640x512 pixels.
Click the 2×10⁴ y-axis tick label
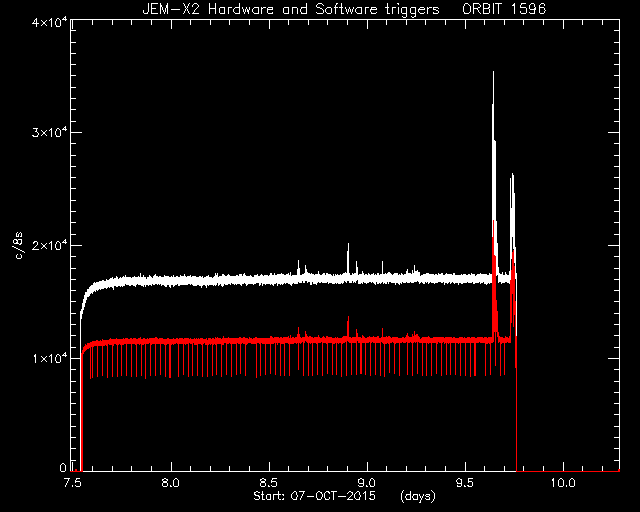(x=47, y=246)
